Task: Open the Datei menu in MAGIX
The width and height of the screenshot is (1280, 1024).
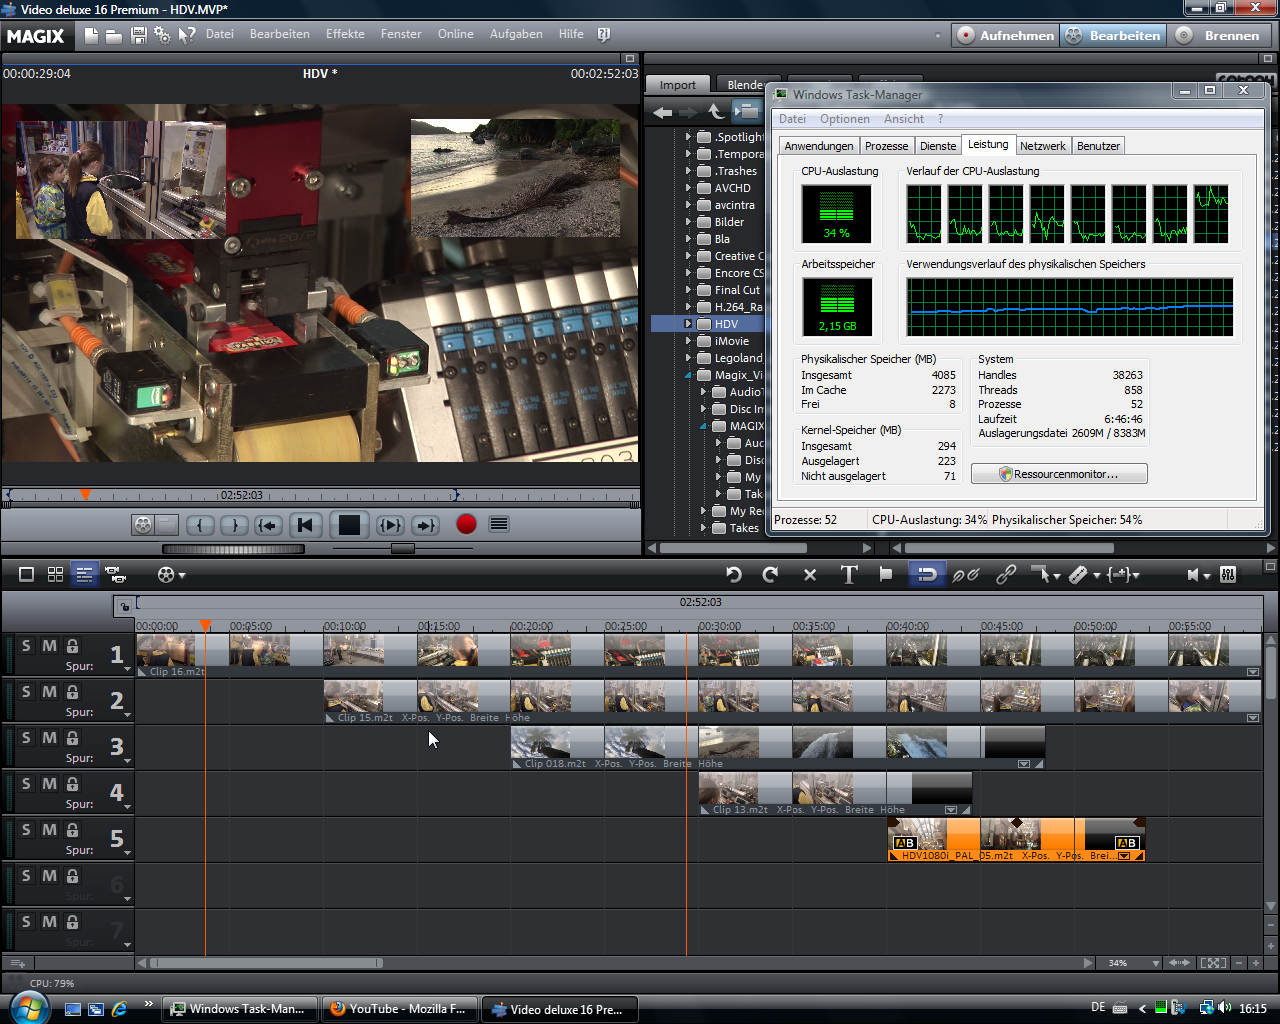Action: [220, 34]
